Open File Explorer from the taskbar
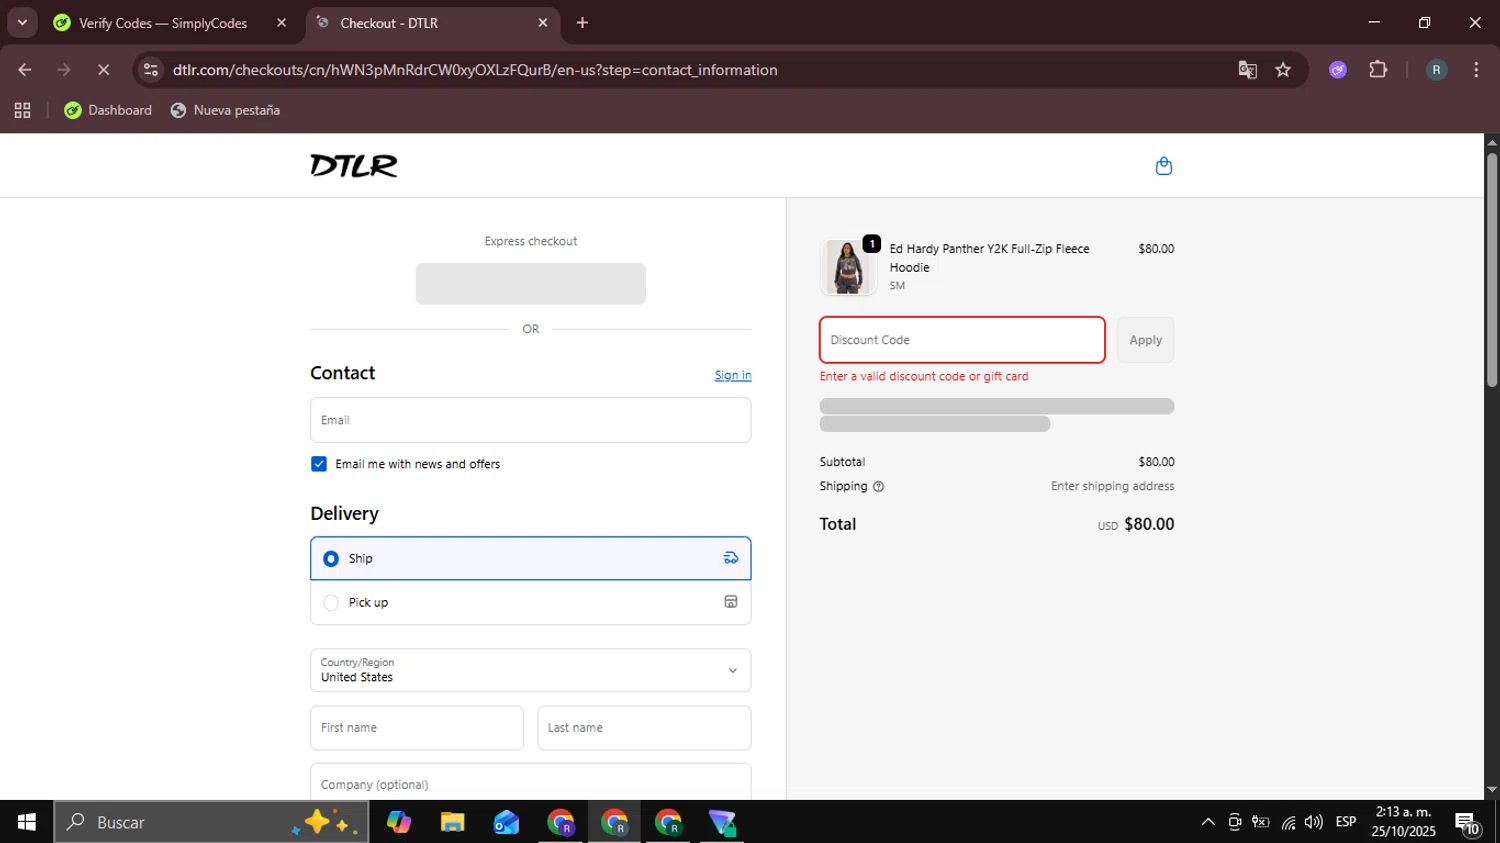 point(452,822)
